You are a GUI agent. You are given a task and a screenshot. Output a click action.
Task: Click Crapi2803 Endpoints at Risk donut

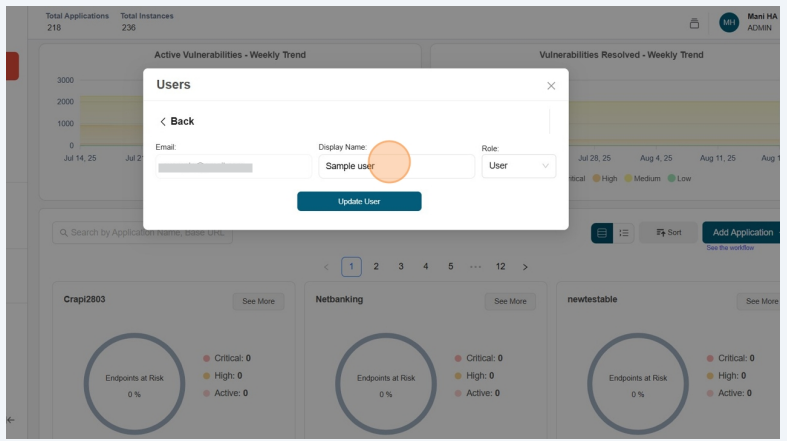pyautogui.click(x=135, y=384)
